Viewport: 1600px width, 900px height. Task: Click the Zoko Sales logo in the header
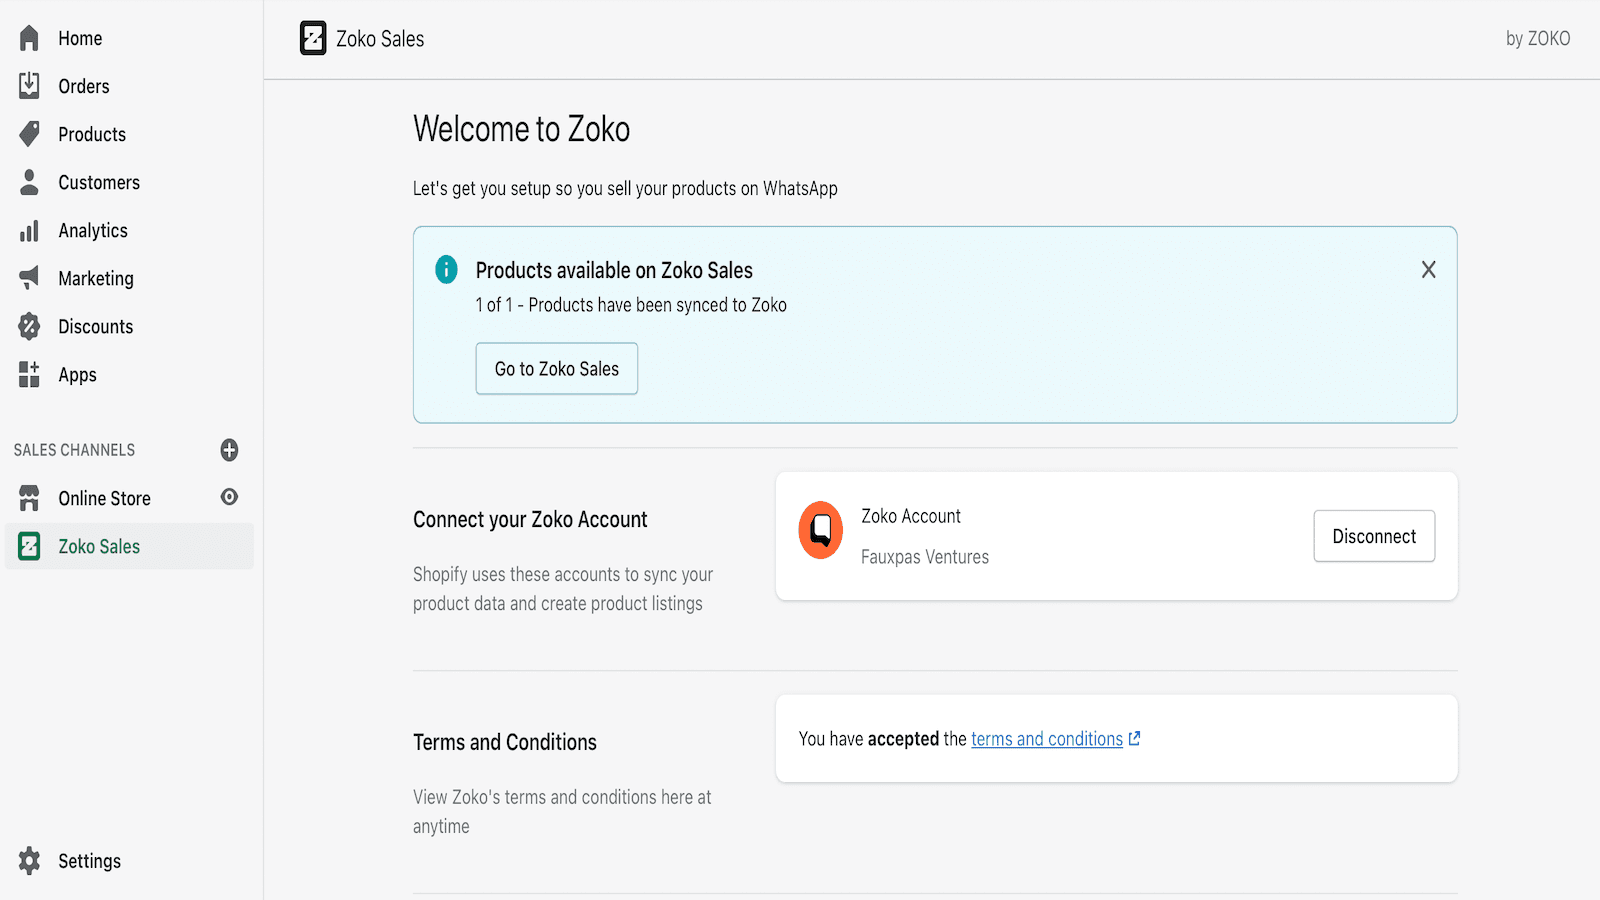coord(315,38)
